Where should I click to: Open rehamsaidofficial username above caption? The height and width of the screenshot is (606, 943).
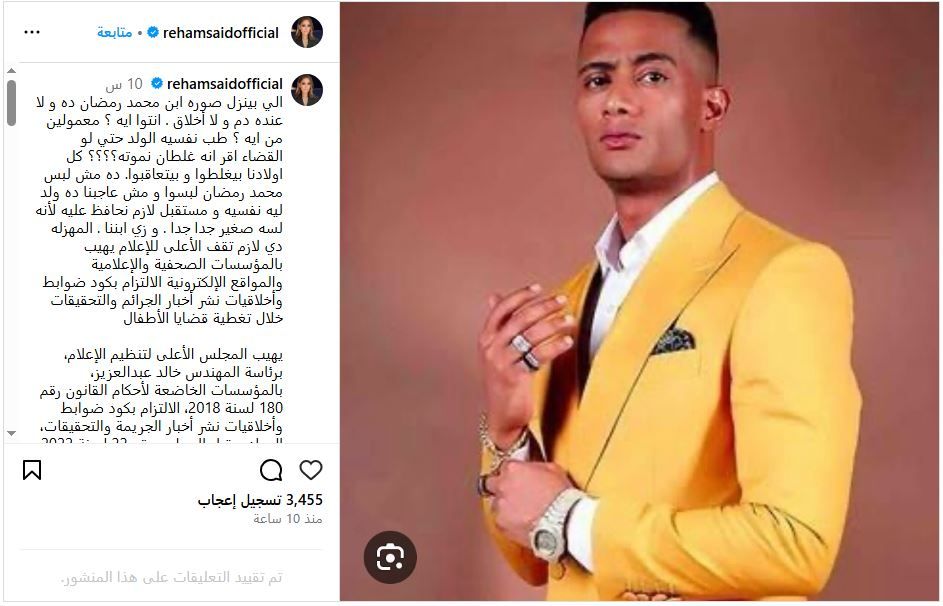[225, 83]
